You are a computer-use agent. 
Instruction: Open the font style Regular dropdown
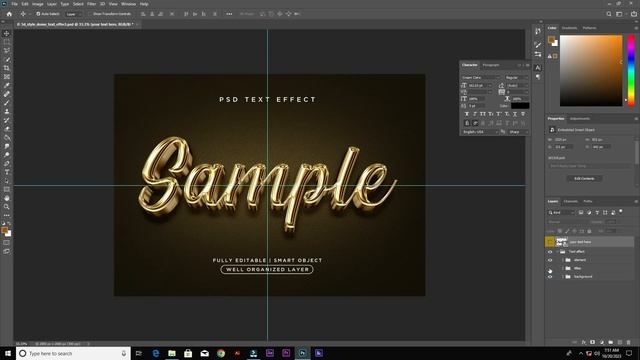coord(516,77)
